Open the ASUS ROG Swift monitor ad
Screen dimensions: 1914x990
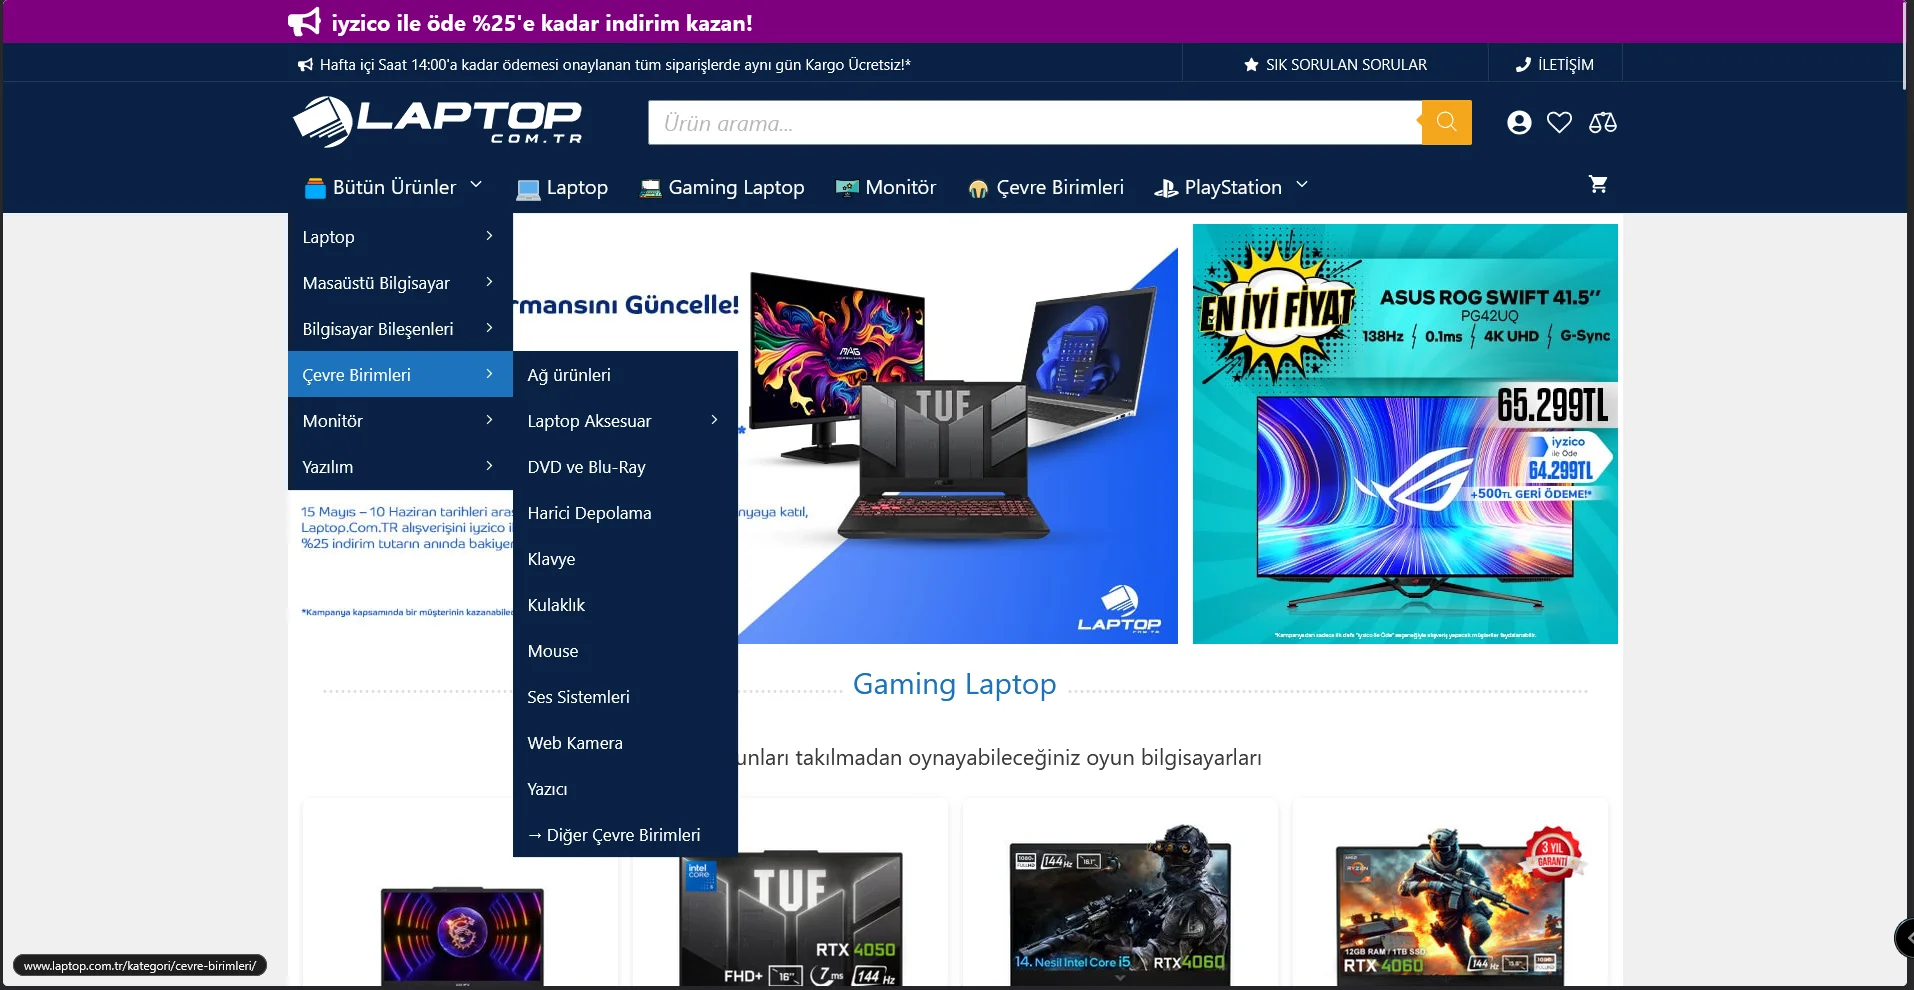click(1405, 434)
